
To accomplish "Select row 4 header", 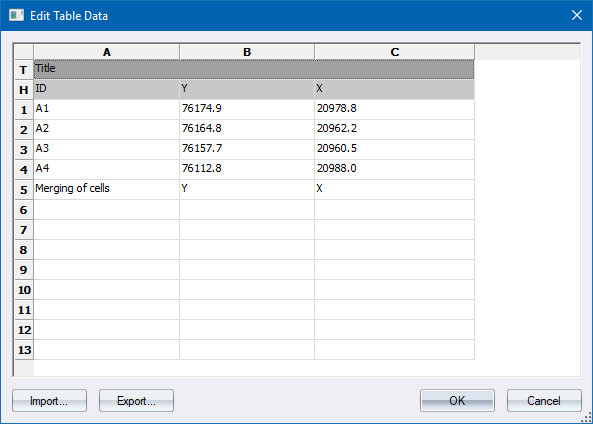I will [x=24, y=170].
